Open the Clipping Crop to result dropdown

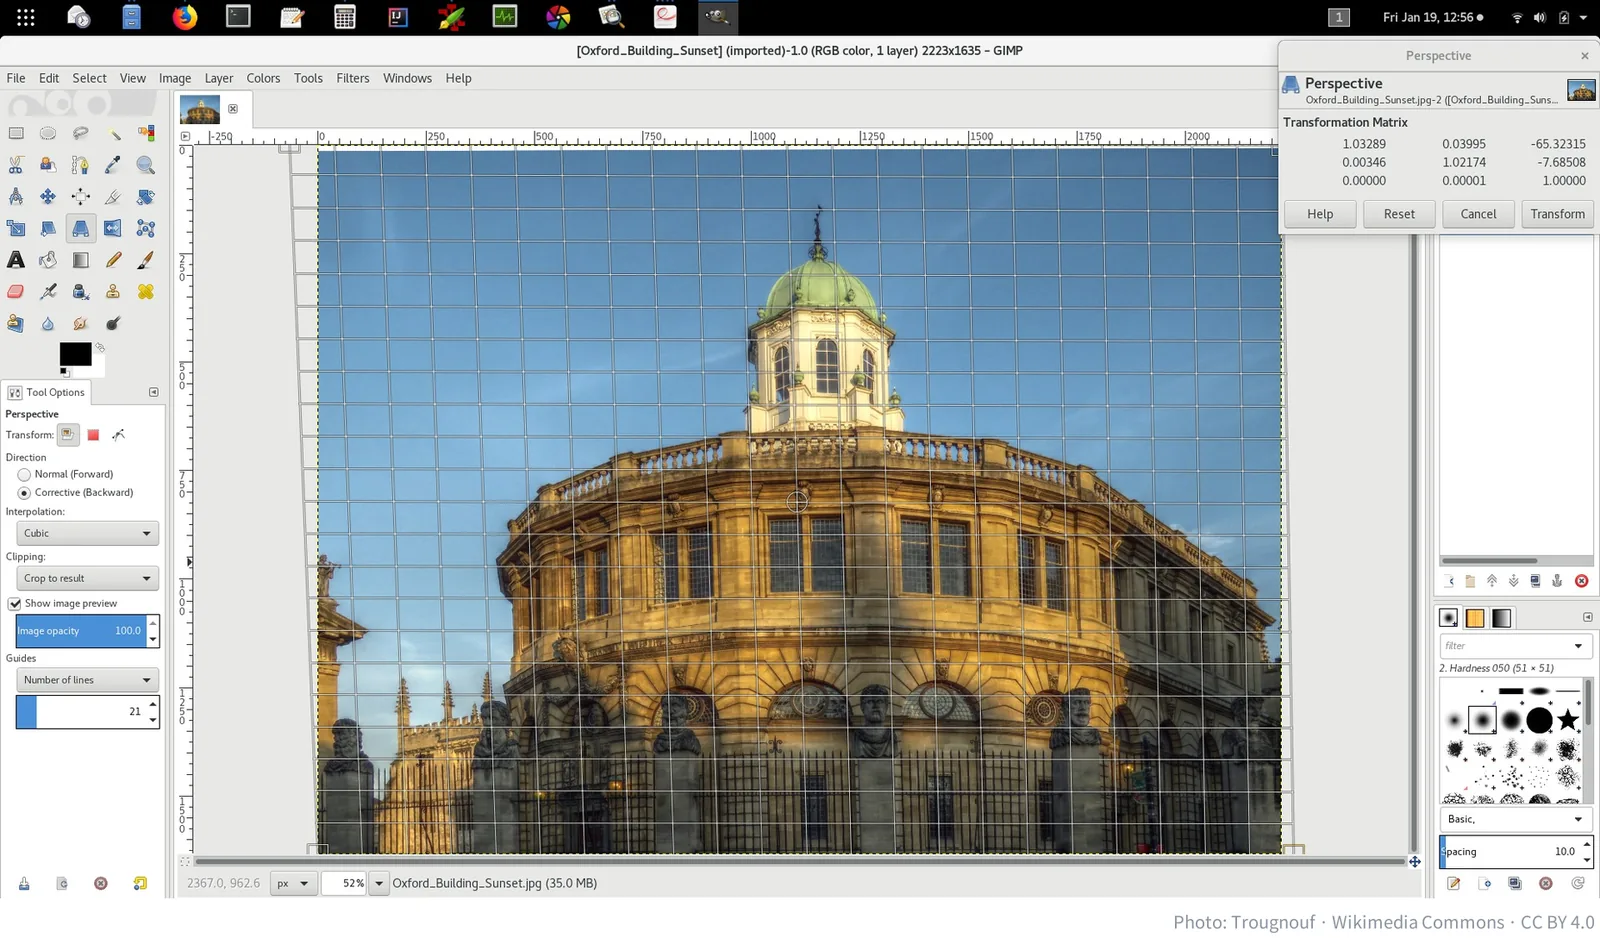click(x=87, y=578)
